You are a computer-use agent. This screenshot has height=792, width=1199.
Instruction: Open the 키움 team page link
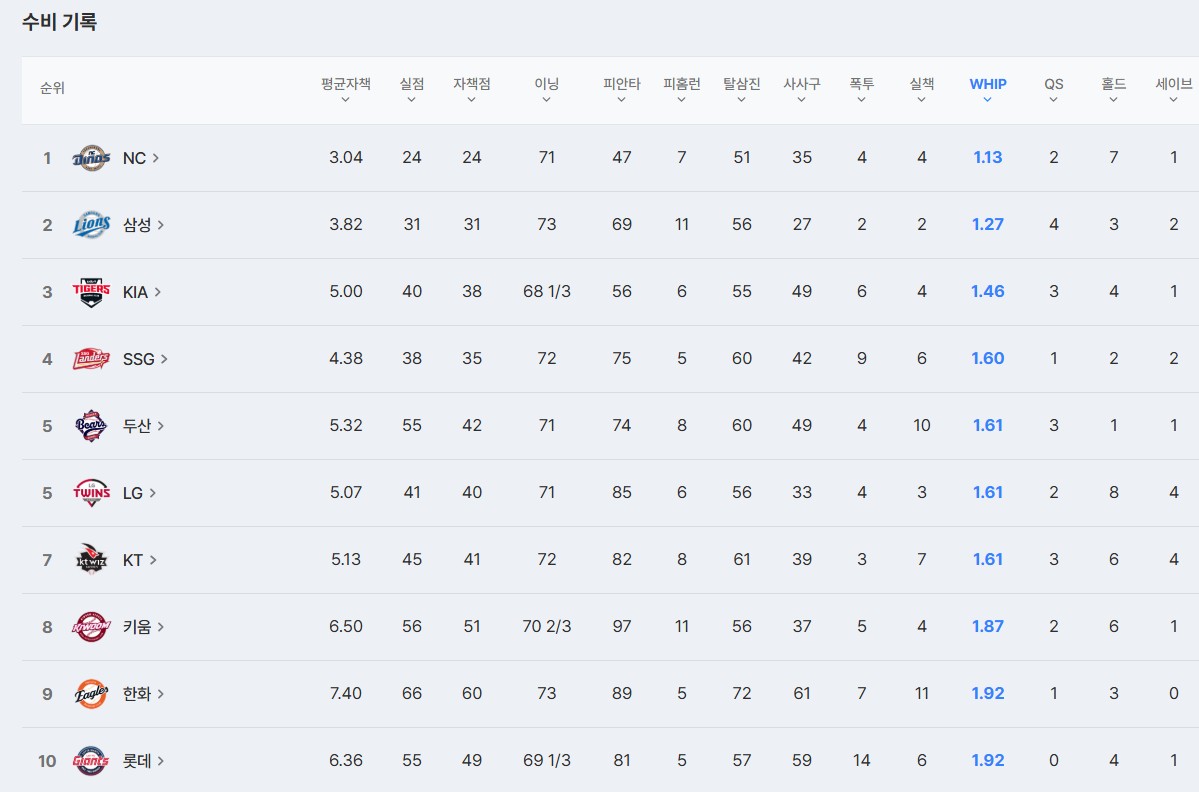point(142,627)
